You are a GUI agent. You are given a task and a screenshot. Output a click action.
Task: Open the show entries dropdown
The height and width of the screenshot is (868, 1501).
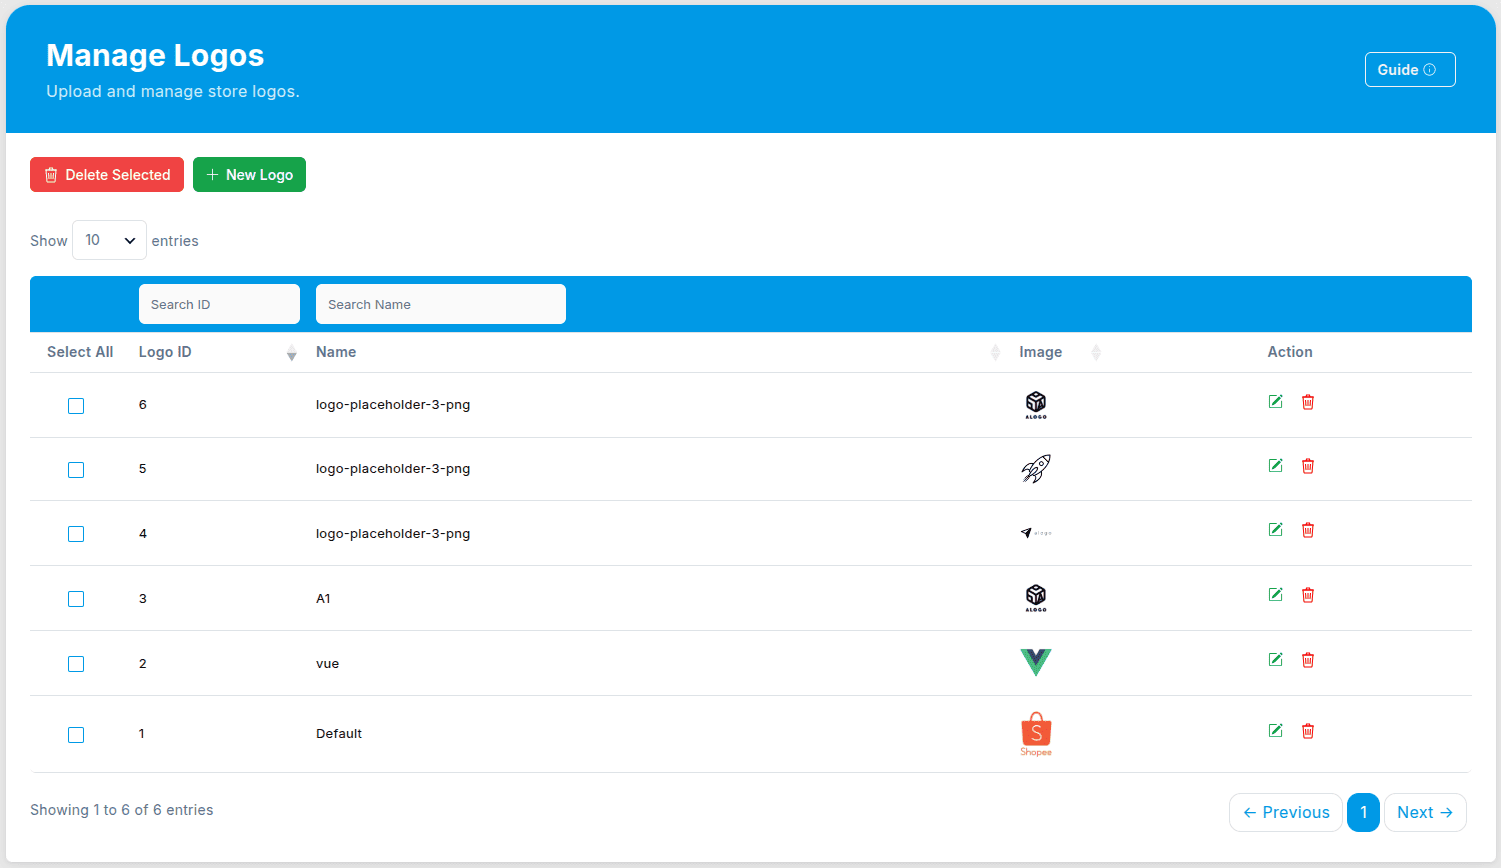point(109,240)
